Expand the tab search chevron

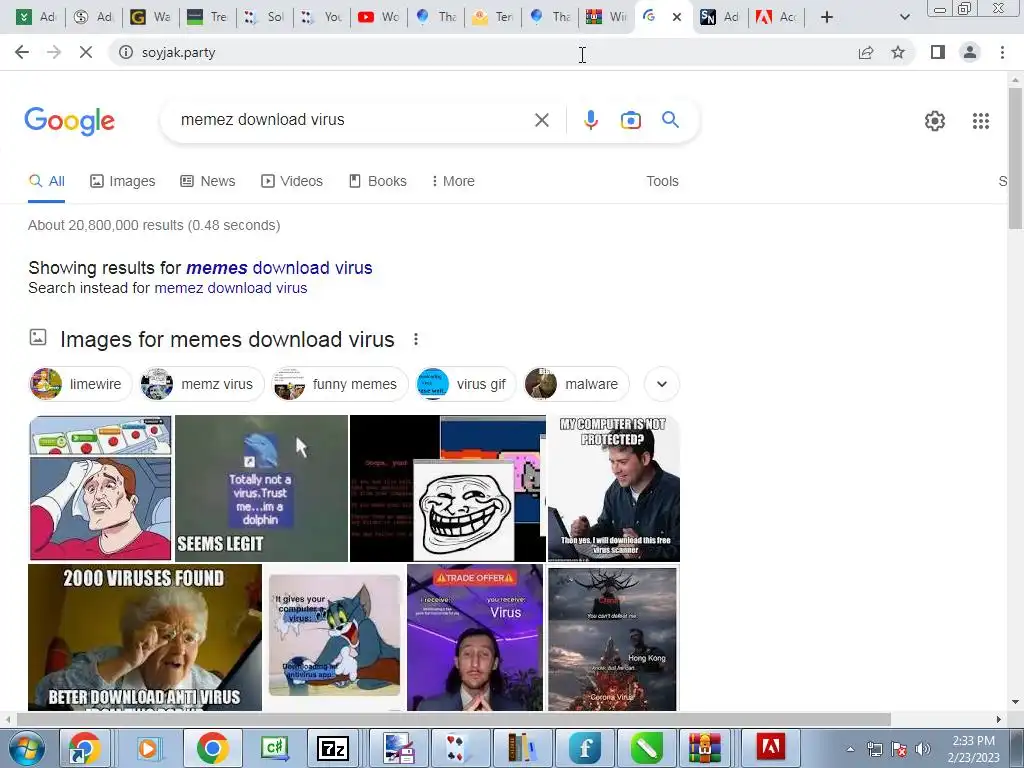(x=904, y=17)
